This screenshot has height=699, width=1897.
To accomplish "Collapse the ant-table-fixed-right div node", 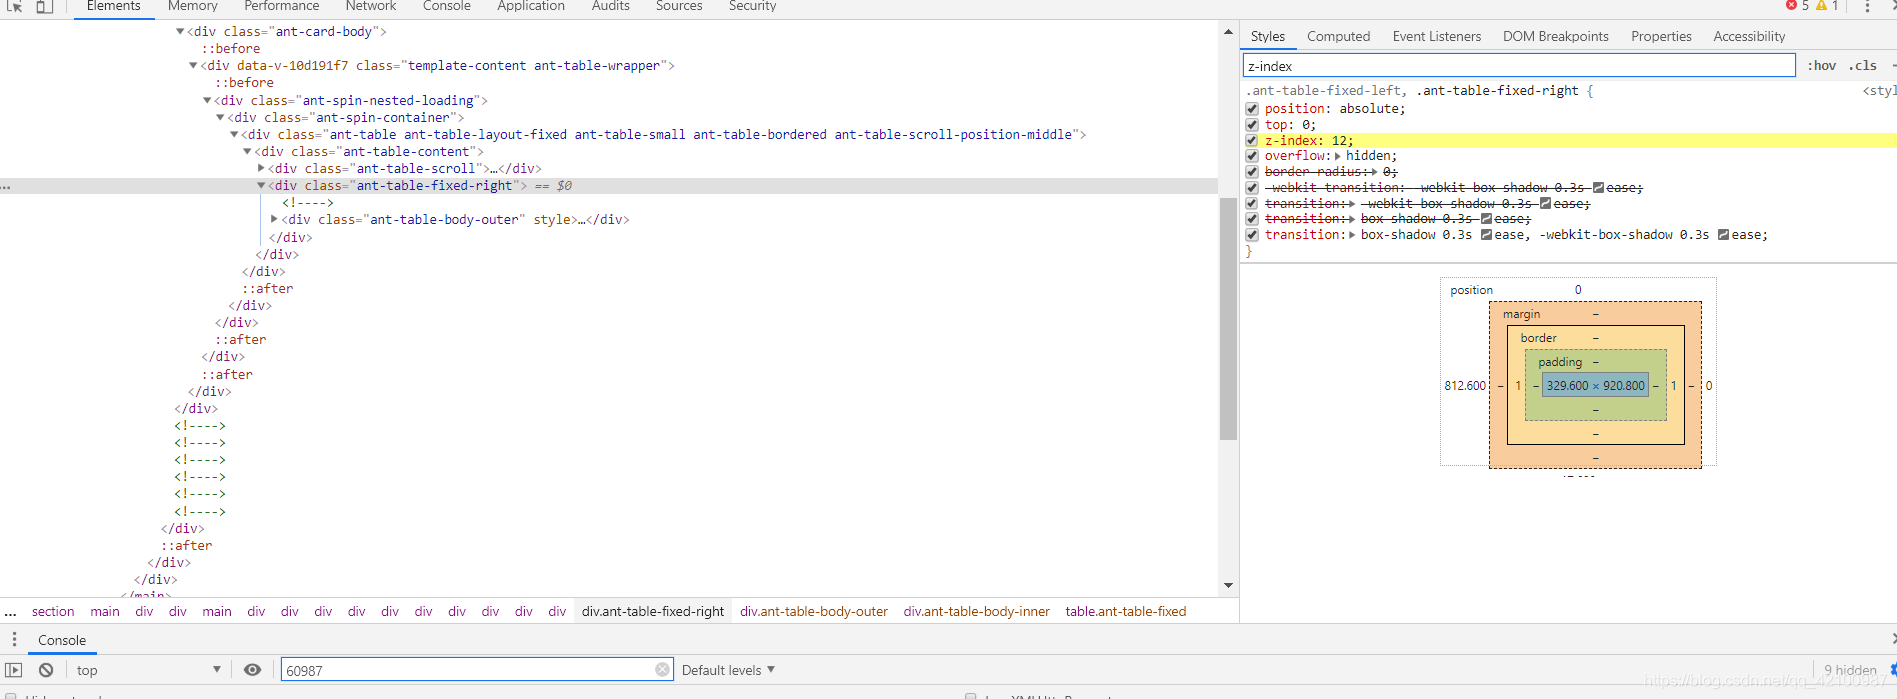I will pyautogui.click(x=261, y=185).
